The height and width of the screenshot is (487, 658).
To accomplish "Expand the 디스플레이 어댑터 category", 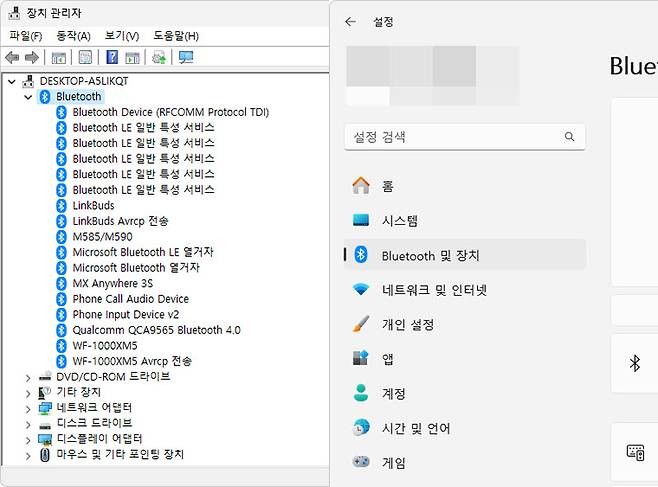I will click(28, 440).
